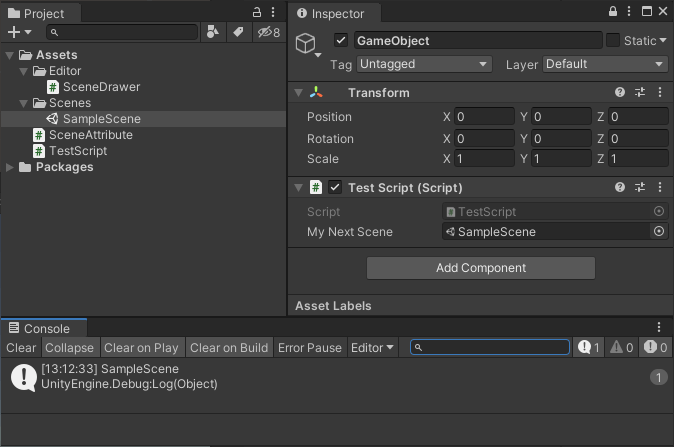674x447 pixels.
Task: Select the SceneAttribute script
Action: point(83,135)
